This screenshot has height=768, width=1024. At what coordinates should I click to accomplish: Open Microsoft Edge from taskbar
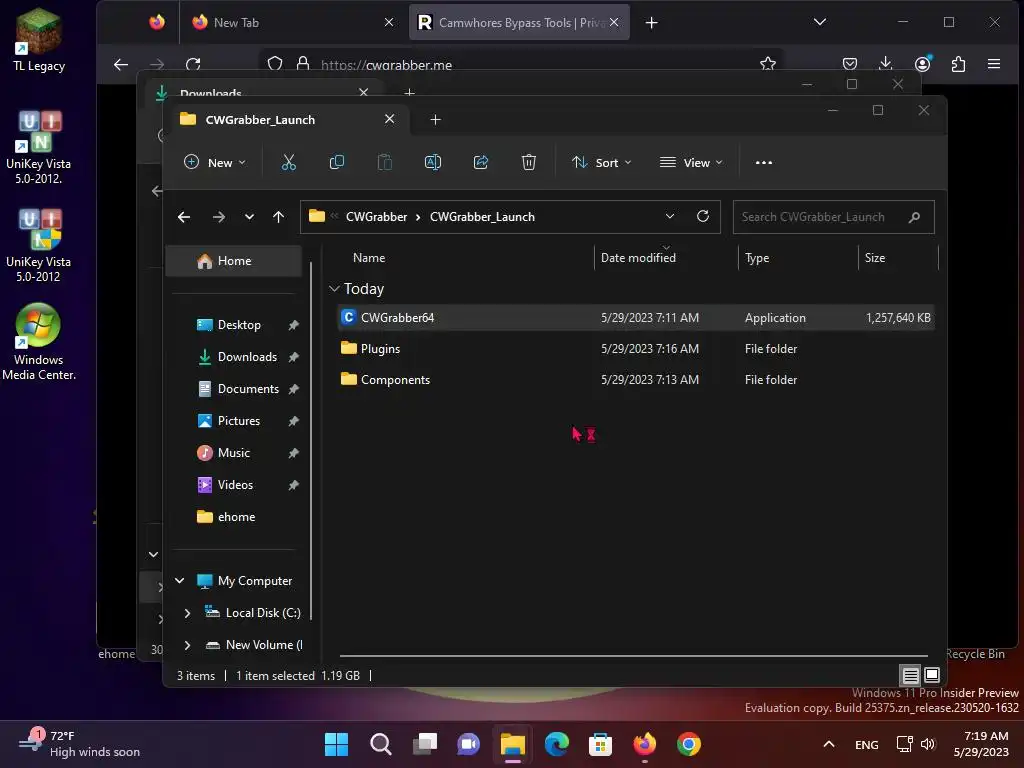point(556,744)
